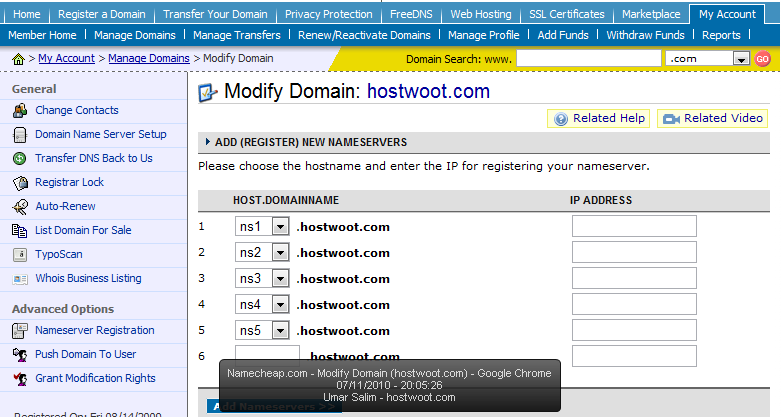
Task: Go to Manage Transfers submenu
Action: pyautogui.click(x=237, y=35)
